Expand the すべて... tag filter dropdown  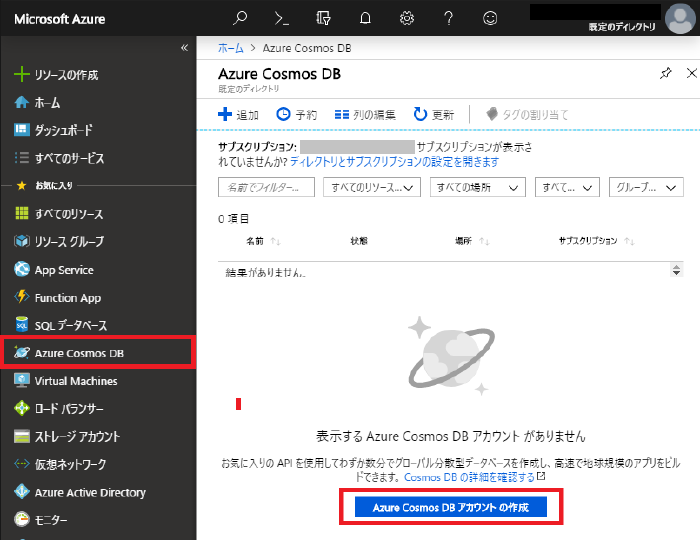[567, 187]
